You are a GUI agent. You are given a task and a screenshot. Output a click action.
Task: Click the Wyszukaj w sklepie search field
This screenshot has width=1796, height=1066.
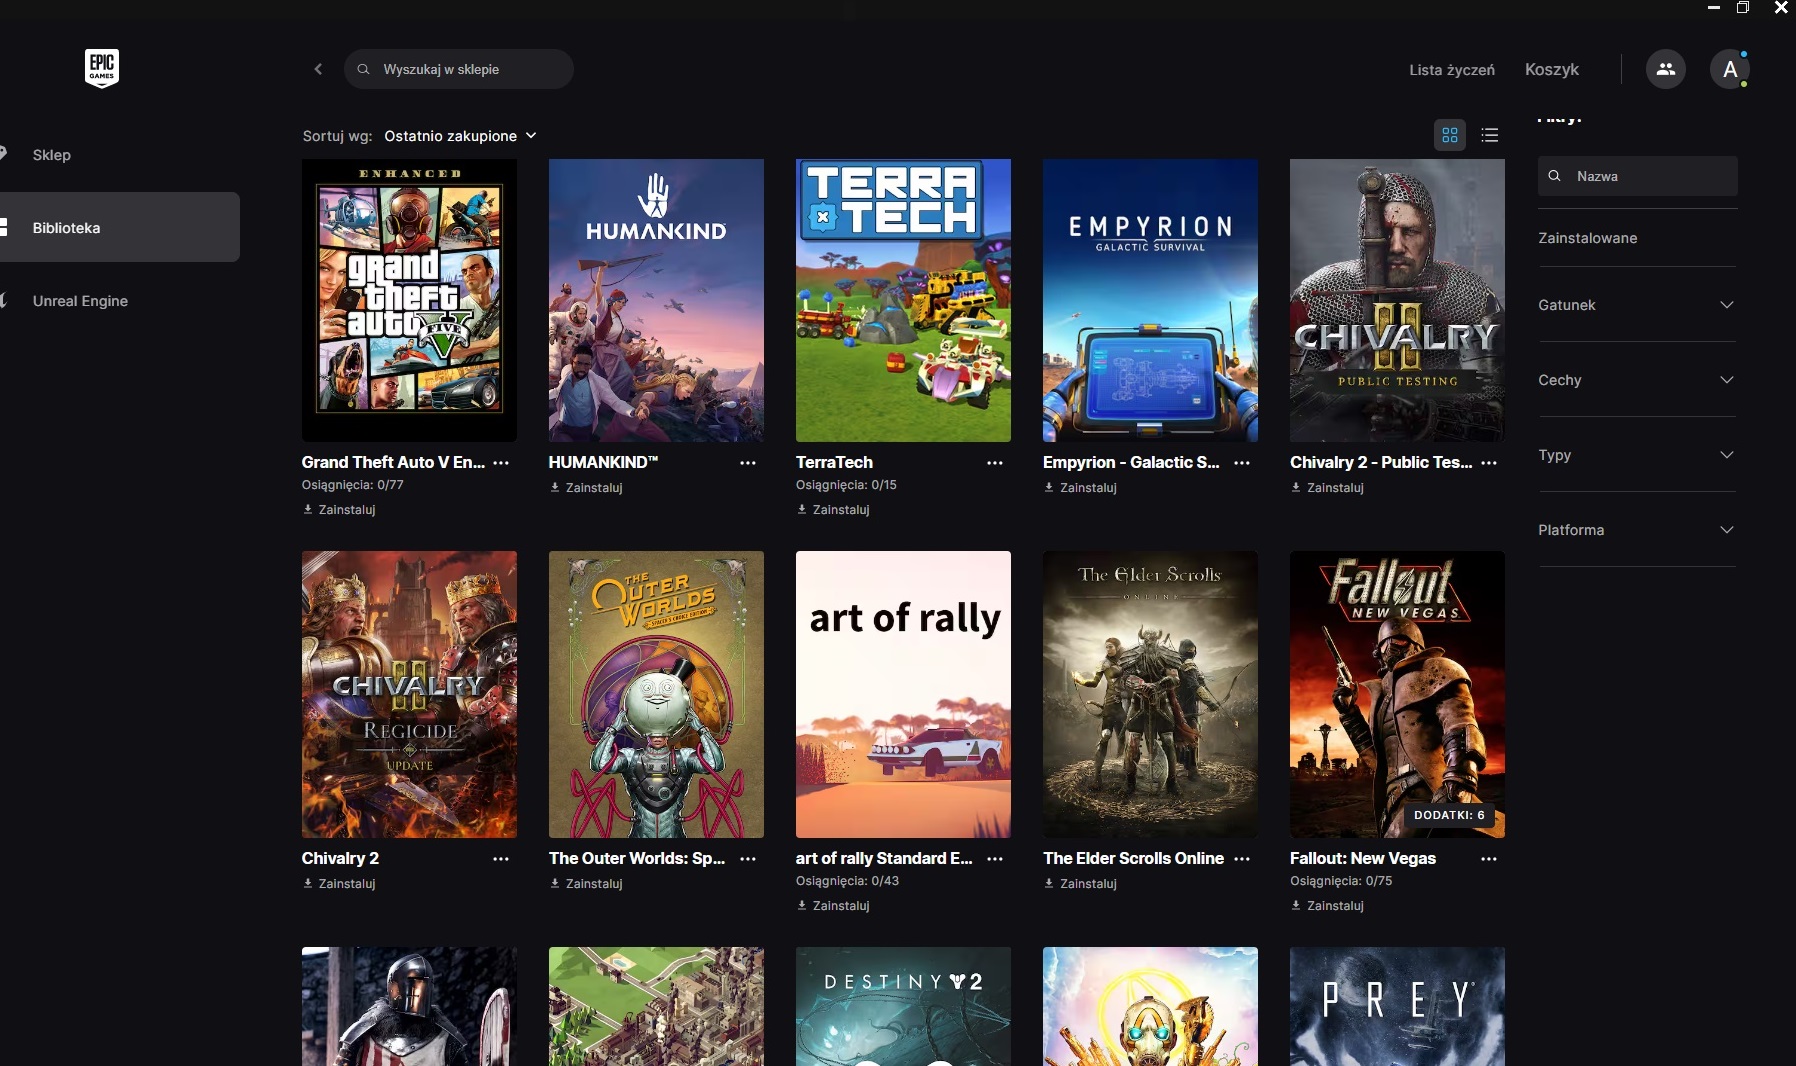pos(459,69)
